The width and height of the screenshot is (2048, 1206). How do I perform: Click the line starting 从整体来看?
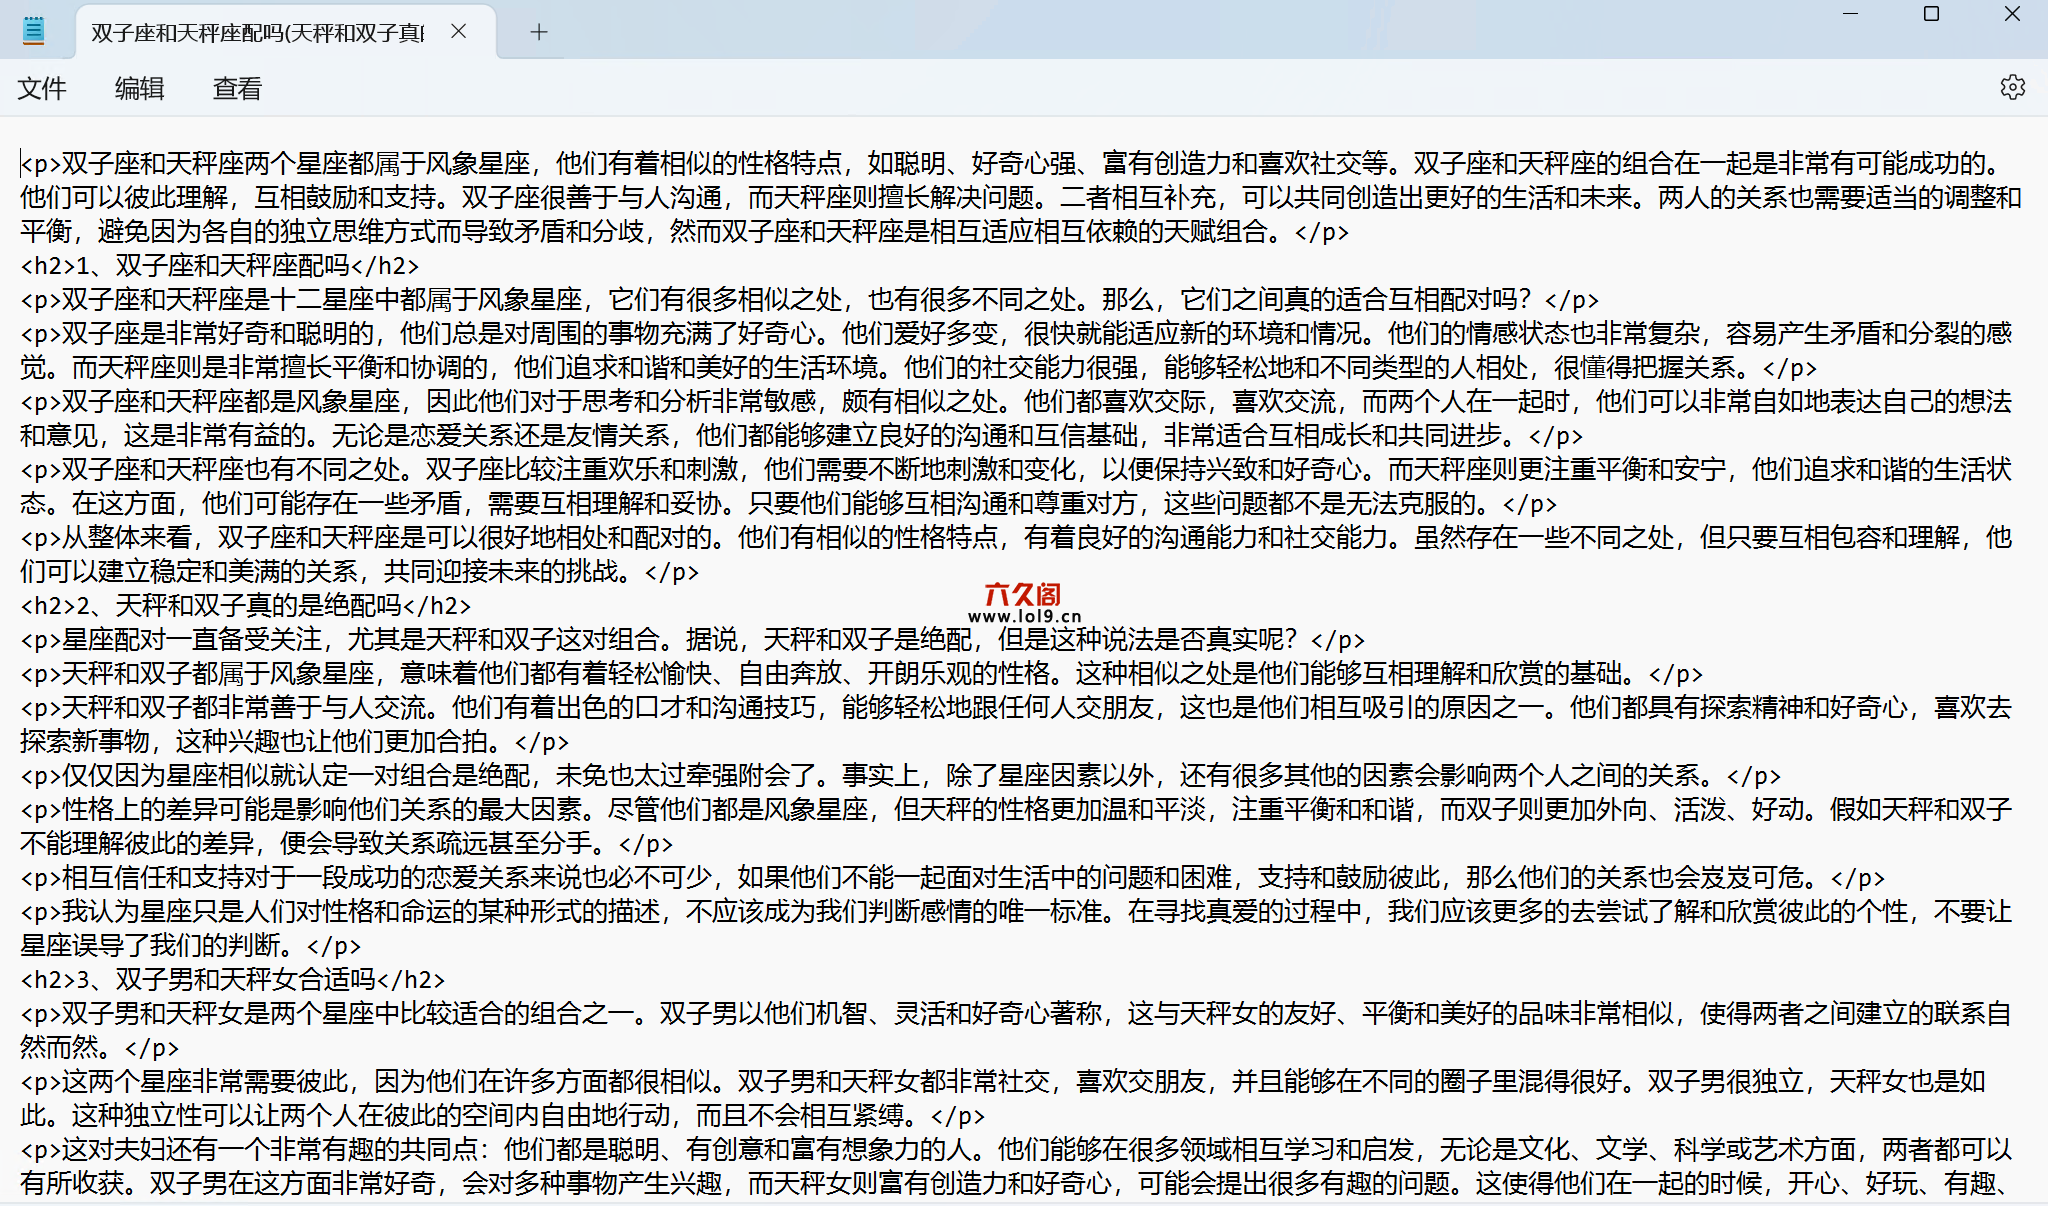tap(1016, 555)
